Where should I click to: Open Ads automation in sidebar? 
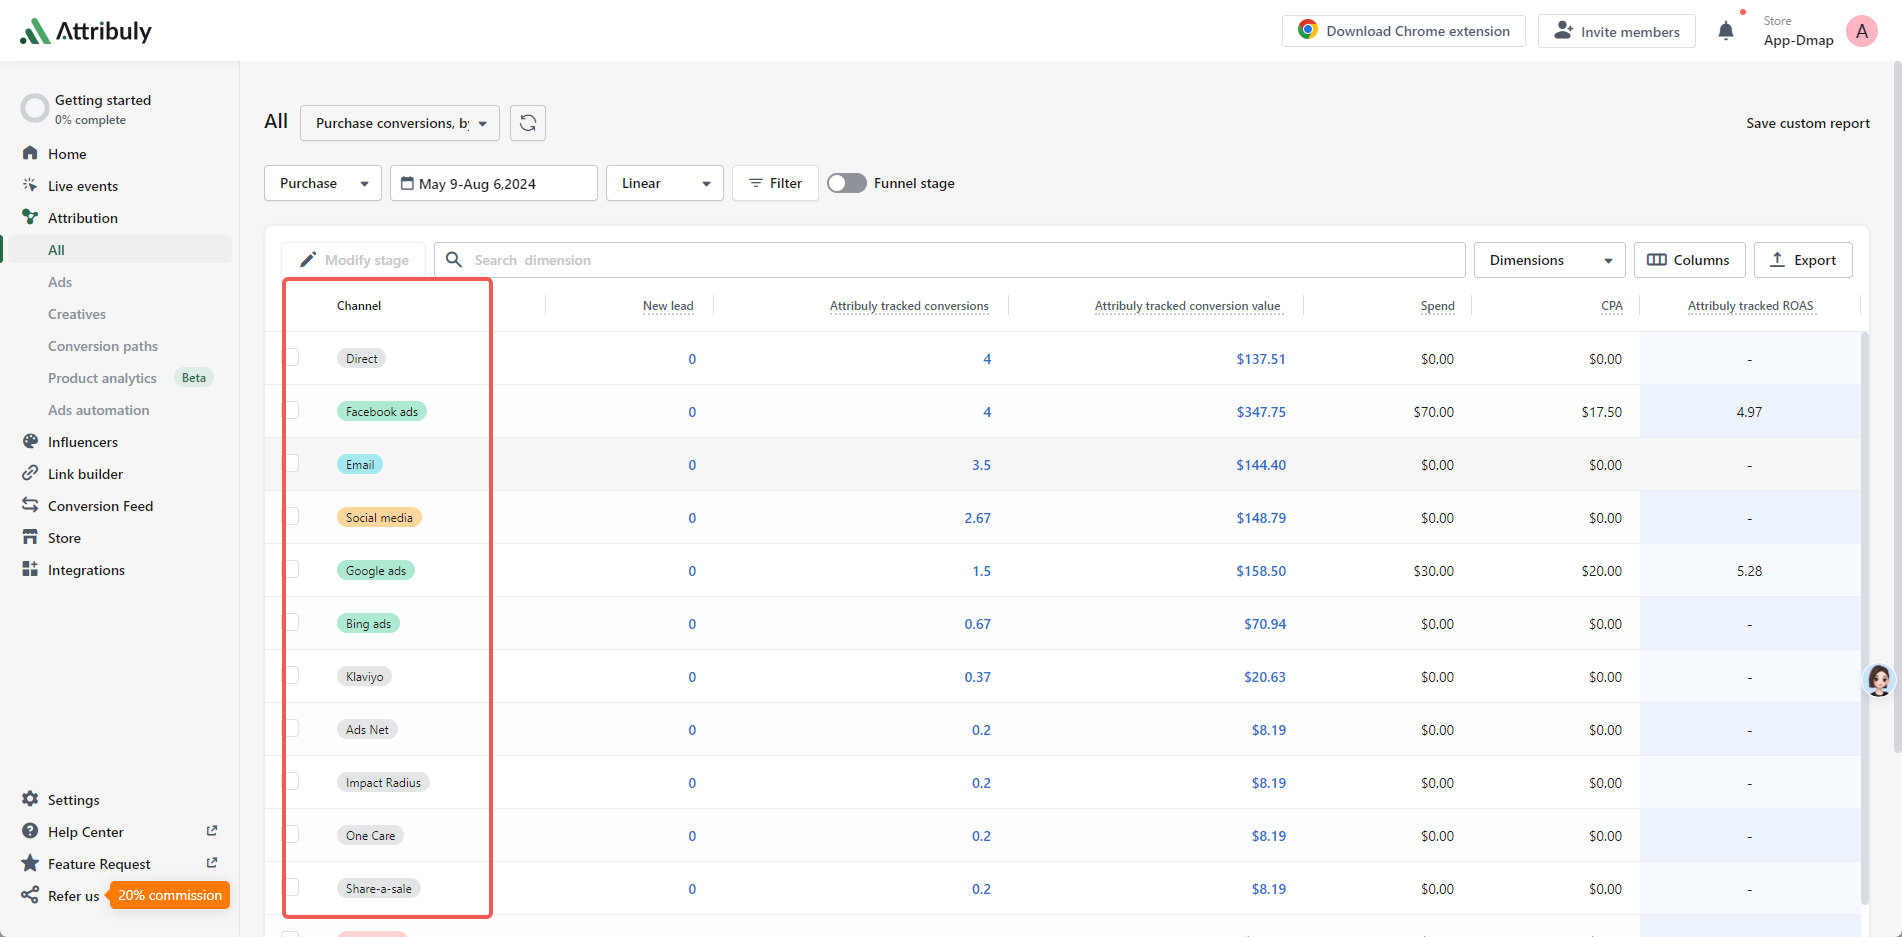(99, 410)
